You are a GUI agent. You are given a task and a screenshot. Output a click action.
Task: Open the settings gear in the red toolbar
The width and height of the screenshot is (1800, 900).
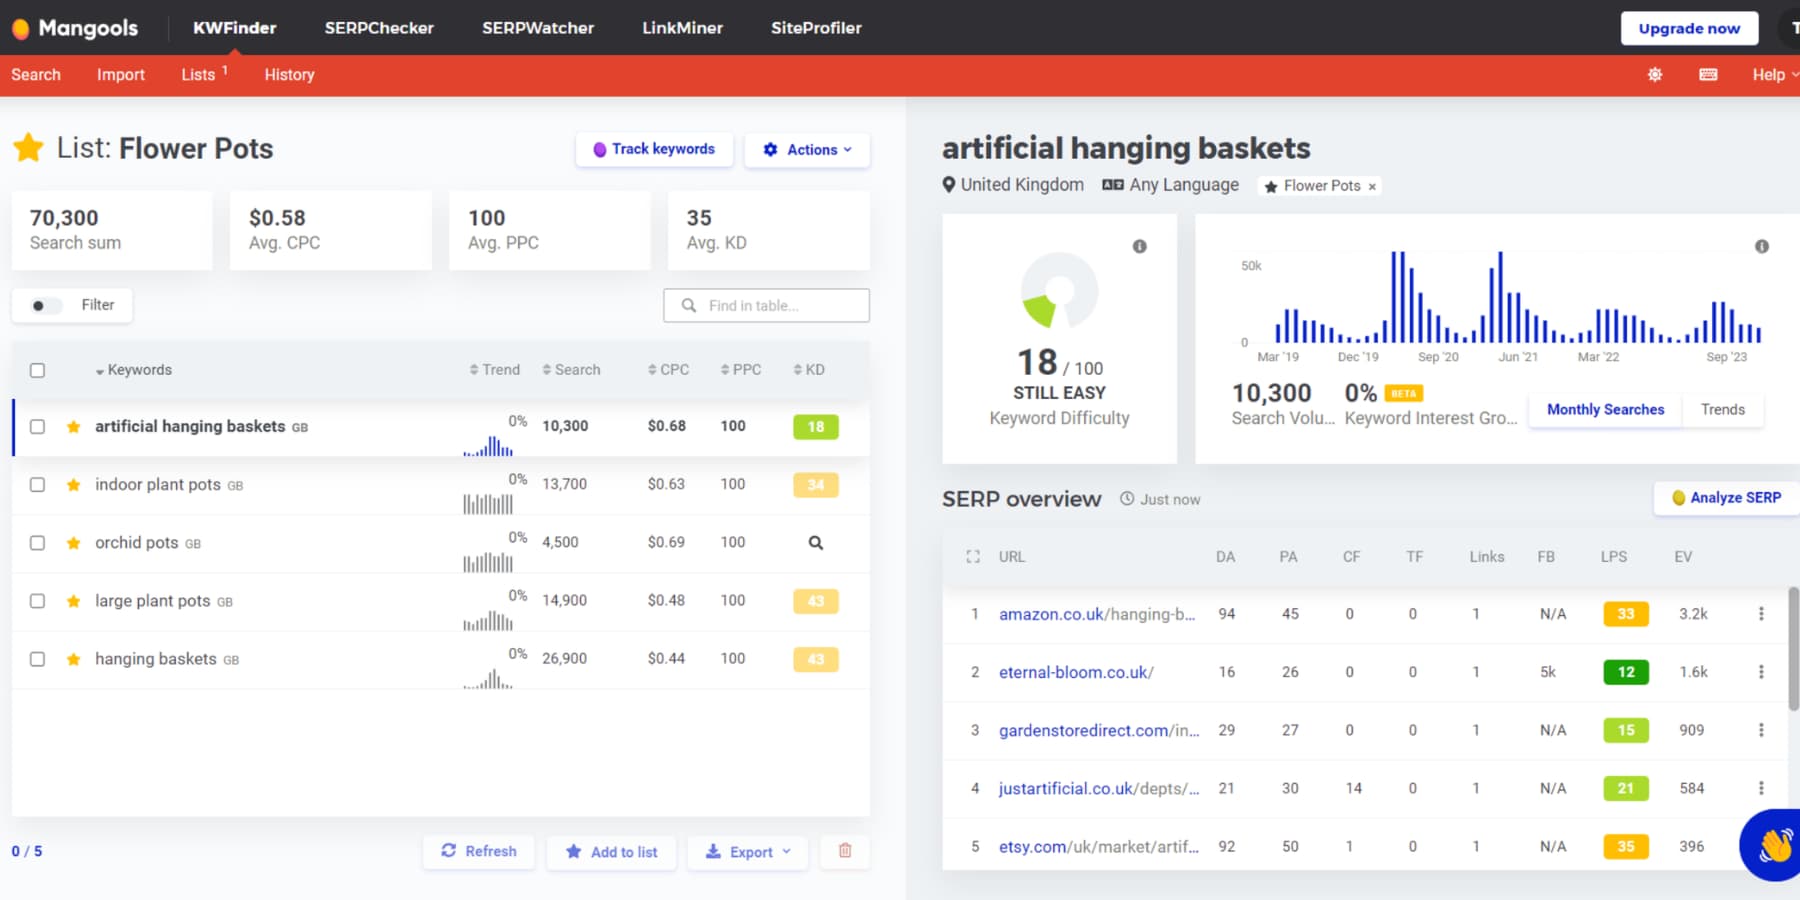1654,74
